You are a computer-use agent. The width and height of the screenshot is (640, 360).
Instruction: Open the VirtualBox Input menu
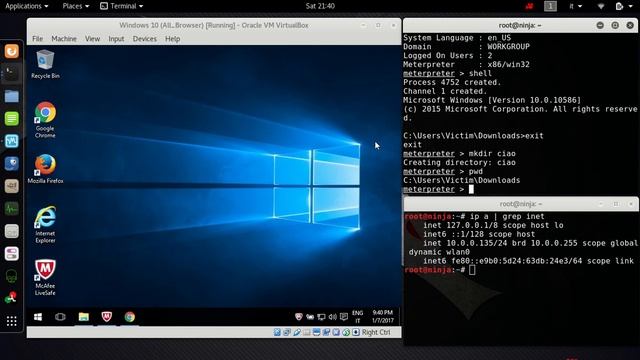pyautogui.click(x=116, y=39)
